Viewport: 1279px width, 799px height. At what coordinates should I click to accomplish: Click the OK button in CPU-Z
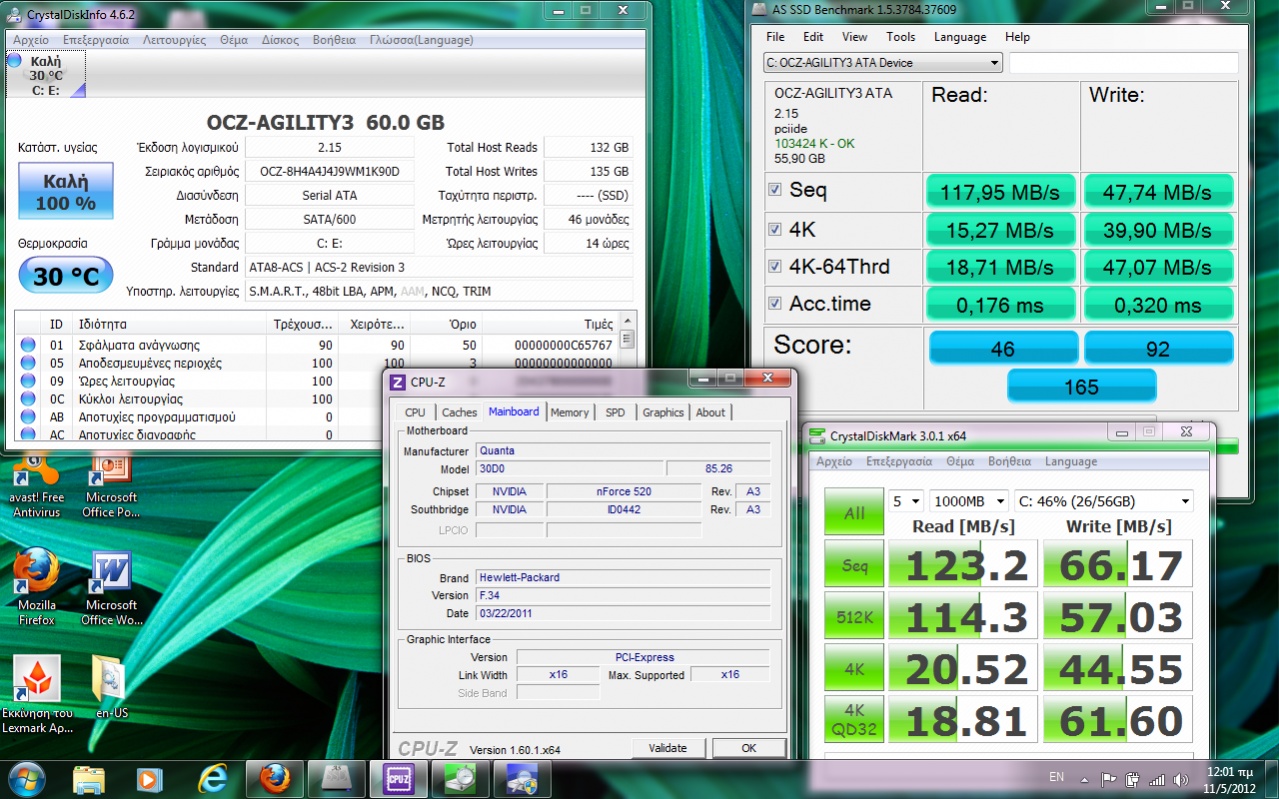(x=749, y=748)
